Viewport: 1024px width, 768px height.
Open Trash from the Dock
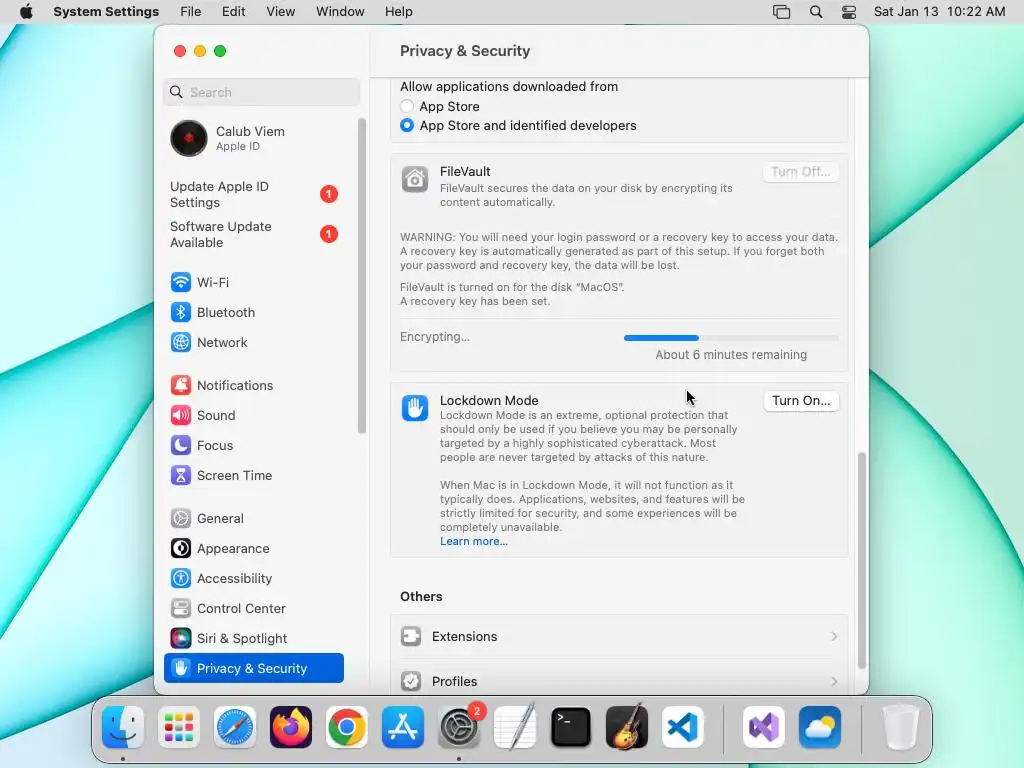tap(901, 727)
